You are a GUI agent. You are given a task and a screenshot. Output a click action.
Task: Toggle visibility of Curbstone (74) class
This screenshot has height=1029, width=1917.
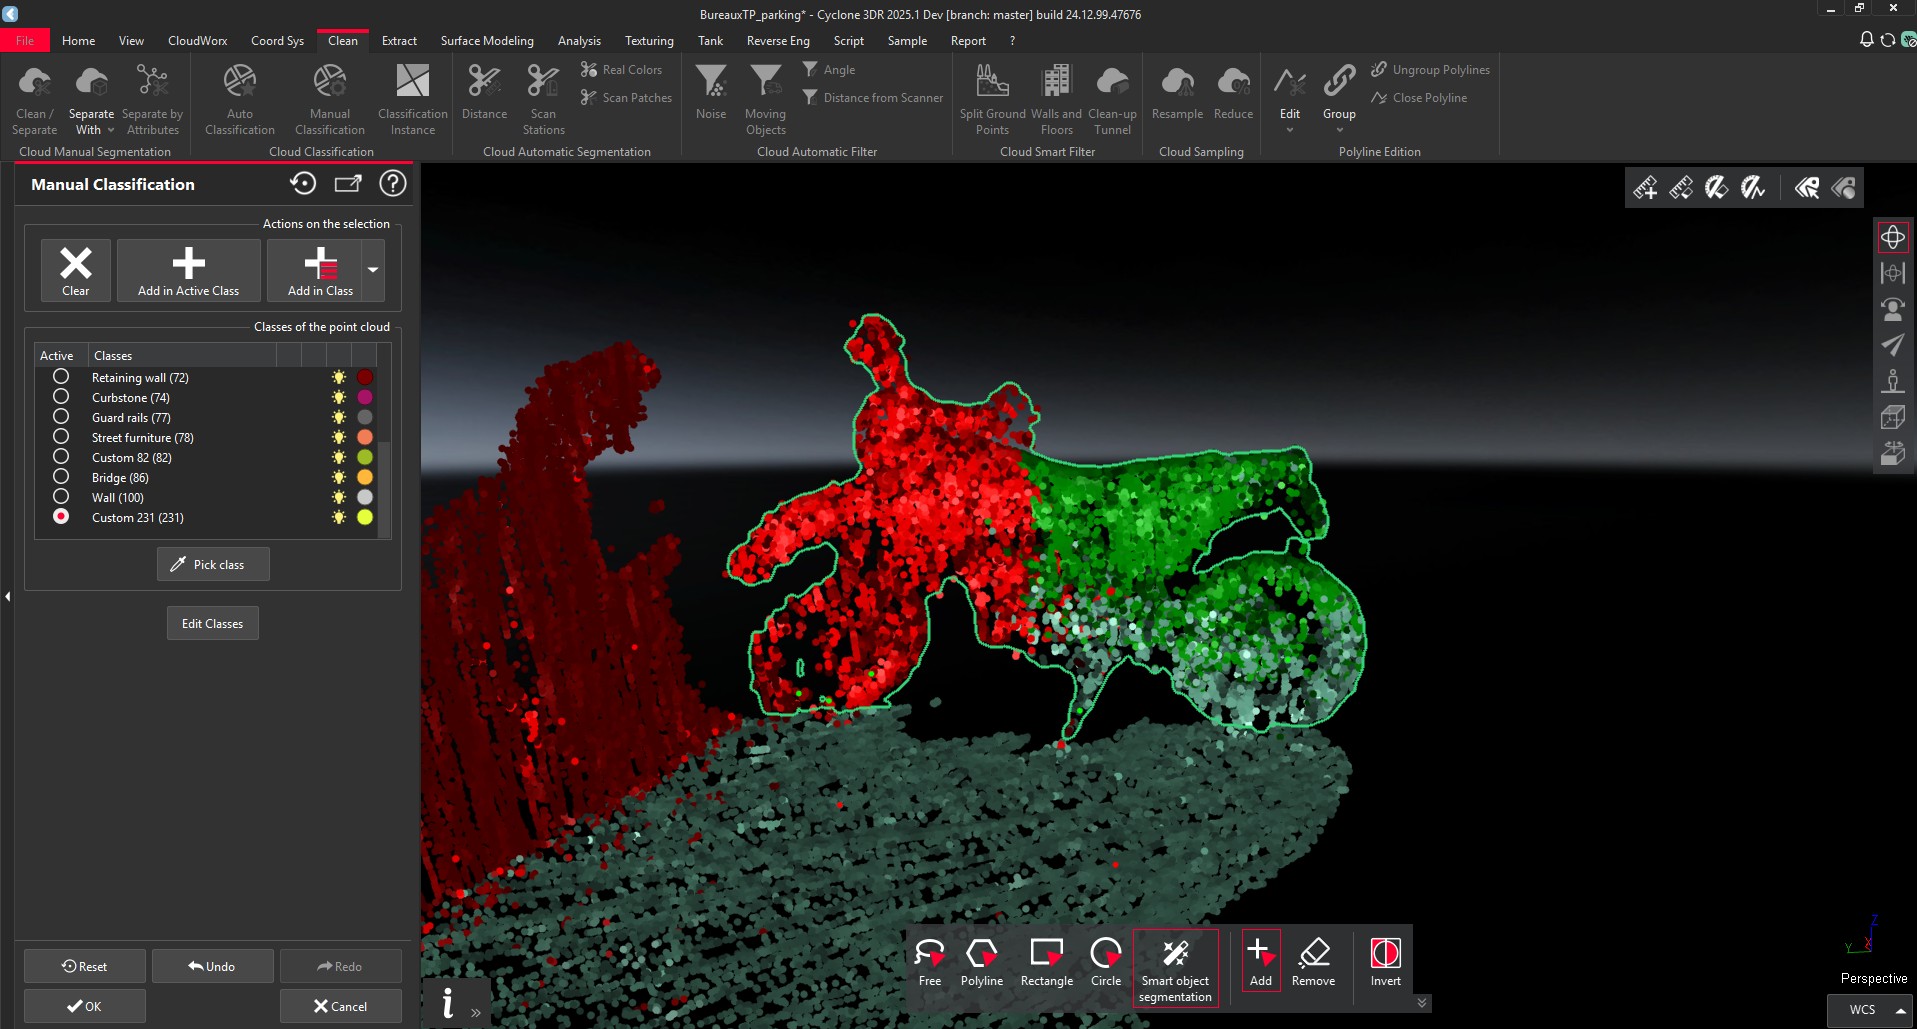tap(339, 397)
